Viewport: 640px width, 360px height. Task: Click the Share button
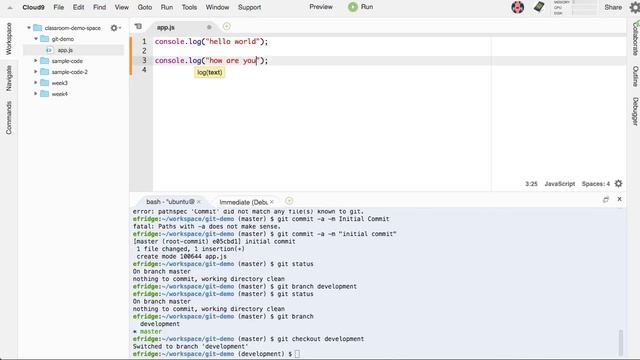click(613, 7)
